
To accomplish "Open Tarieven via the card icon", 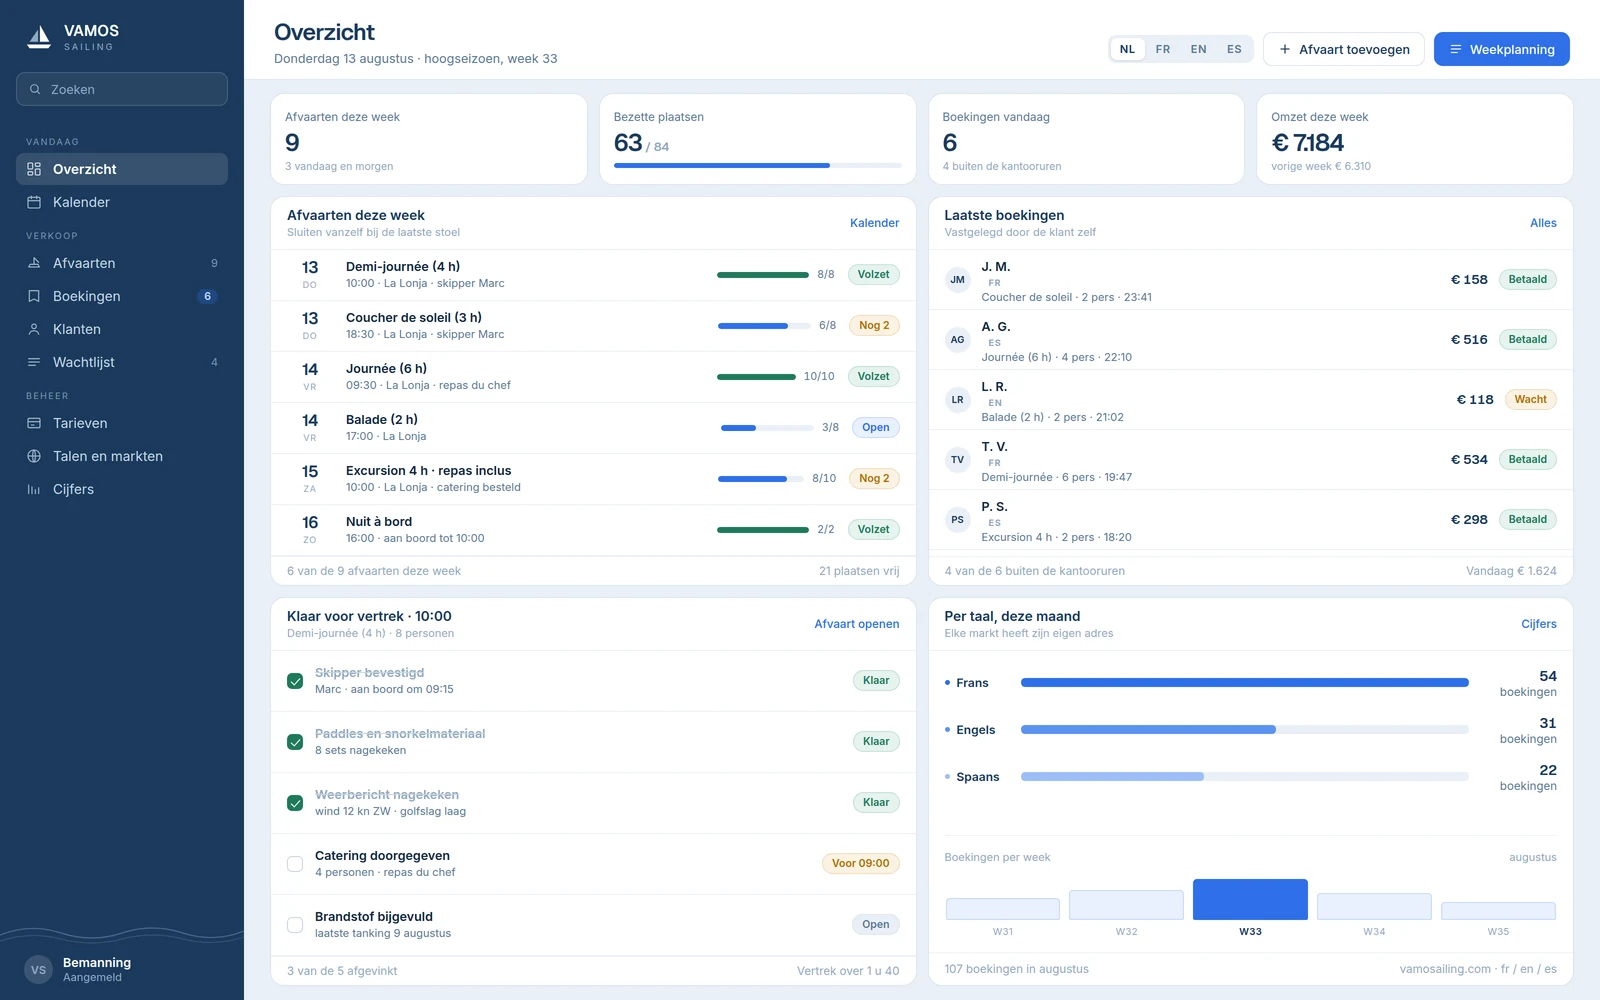I will coord(34,423).
